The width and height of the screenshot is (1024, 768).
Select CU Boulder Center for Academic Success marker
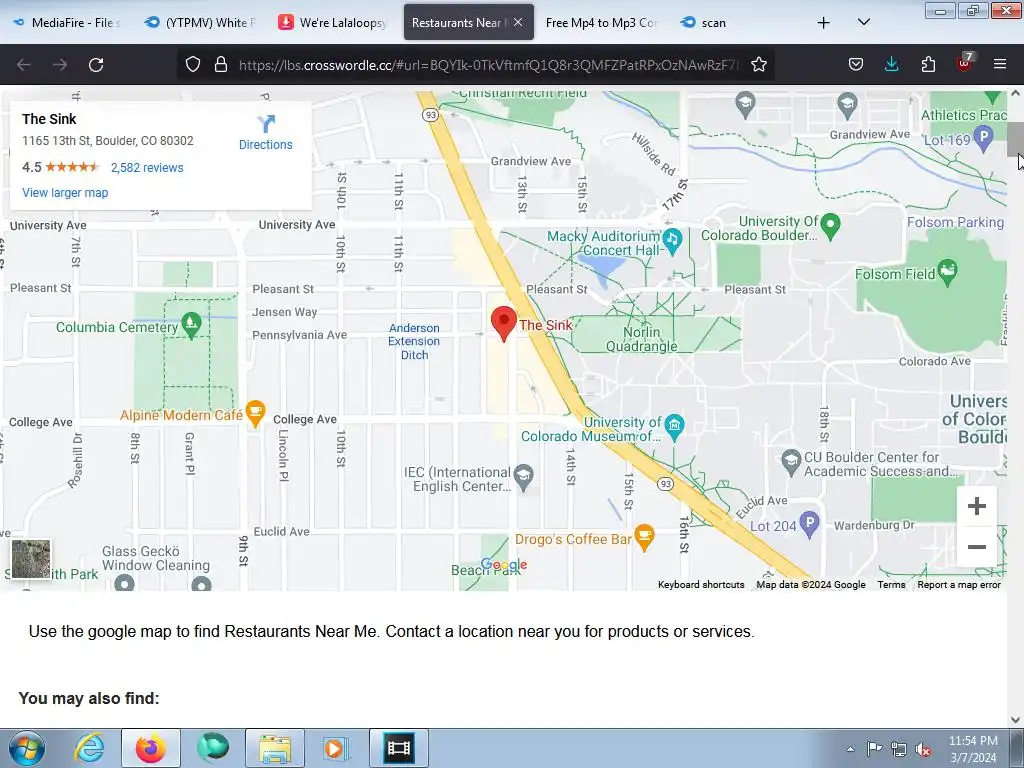[x=791, y=462]
